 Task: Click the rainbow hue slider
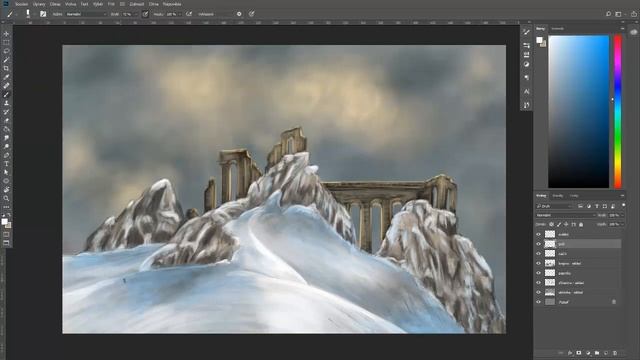click(x=618, y=111)
